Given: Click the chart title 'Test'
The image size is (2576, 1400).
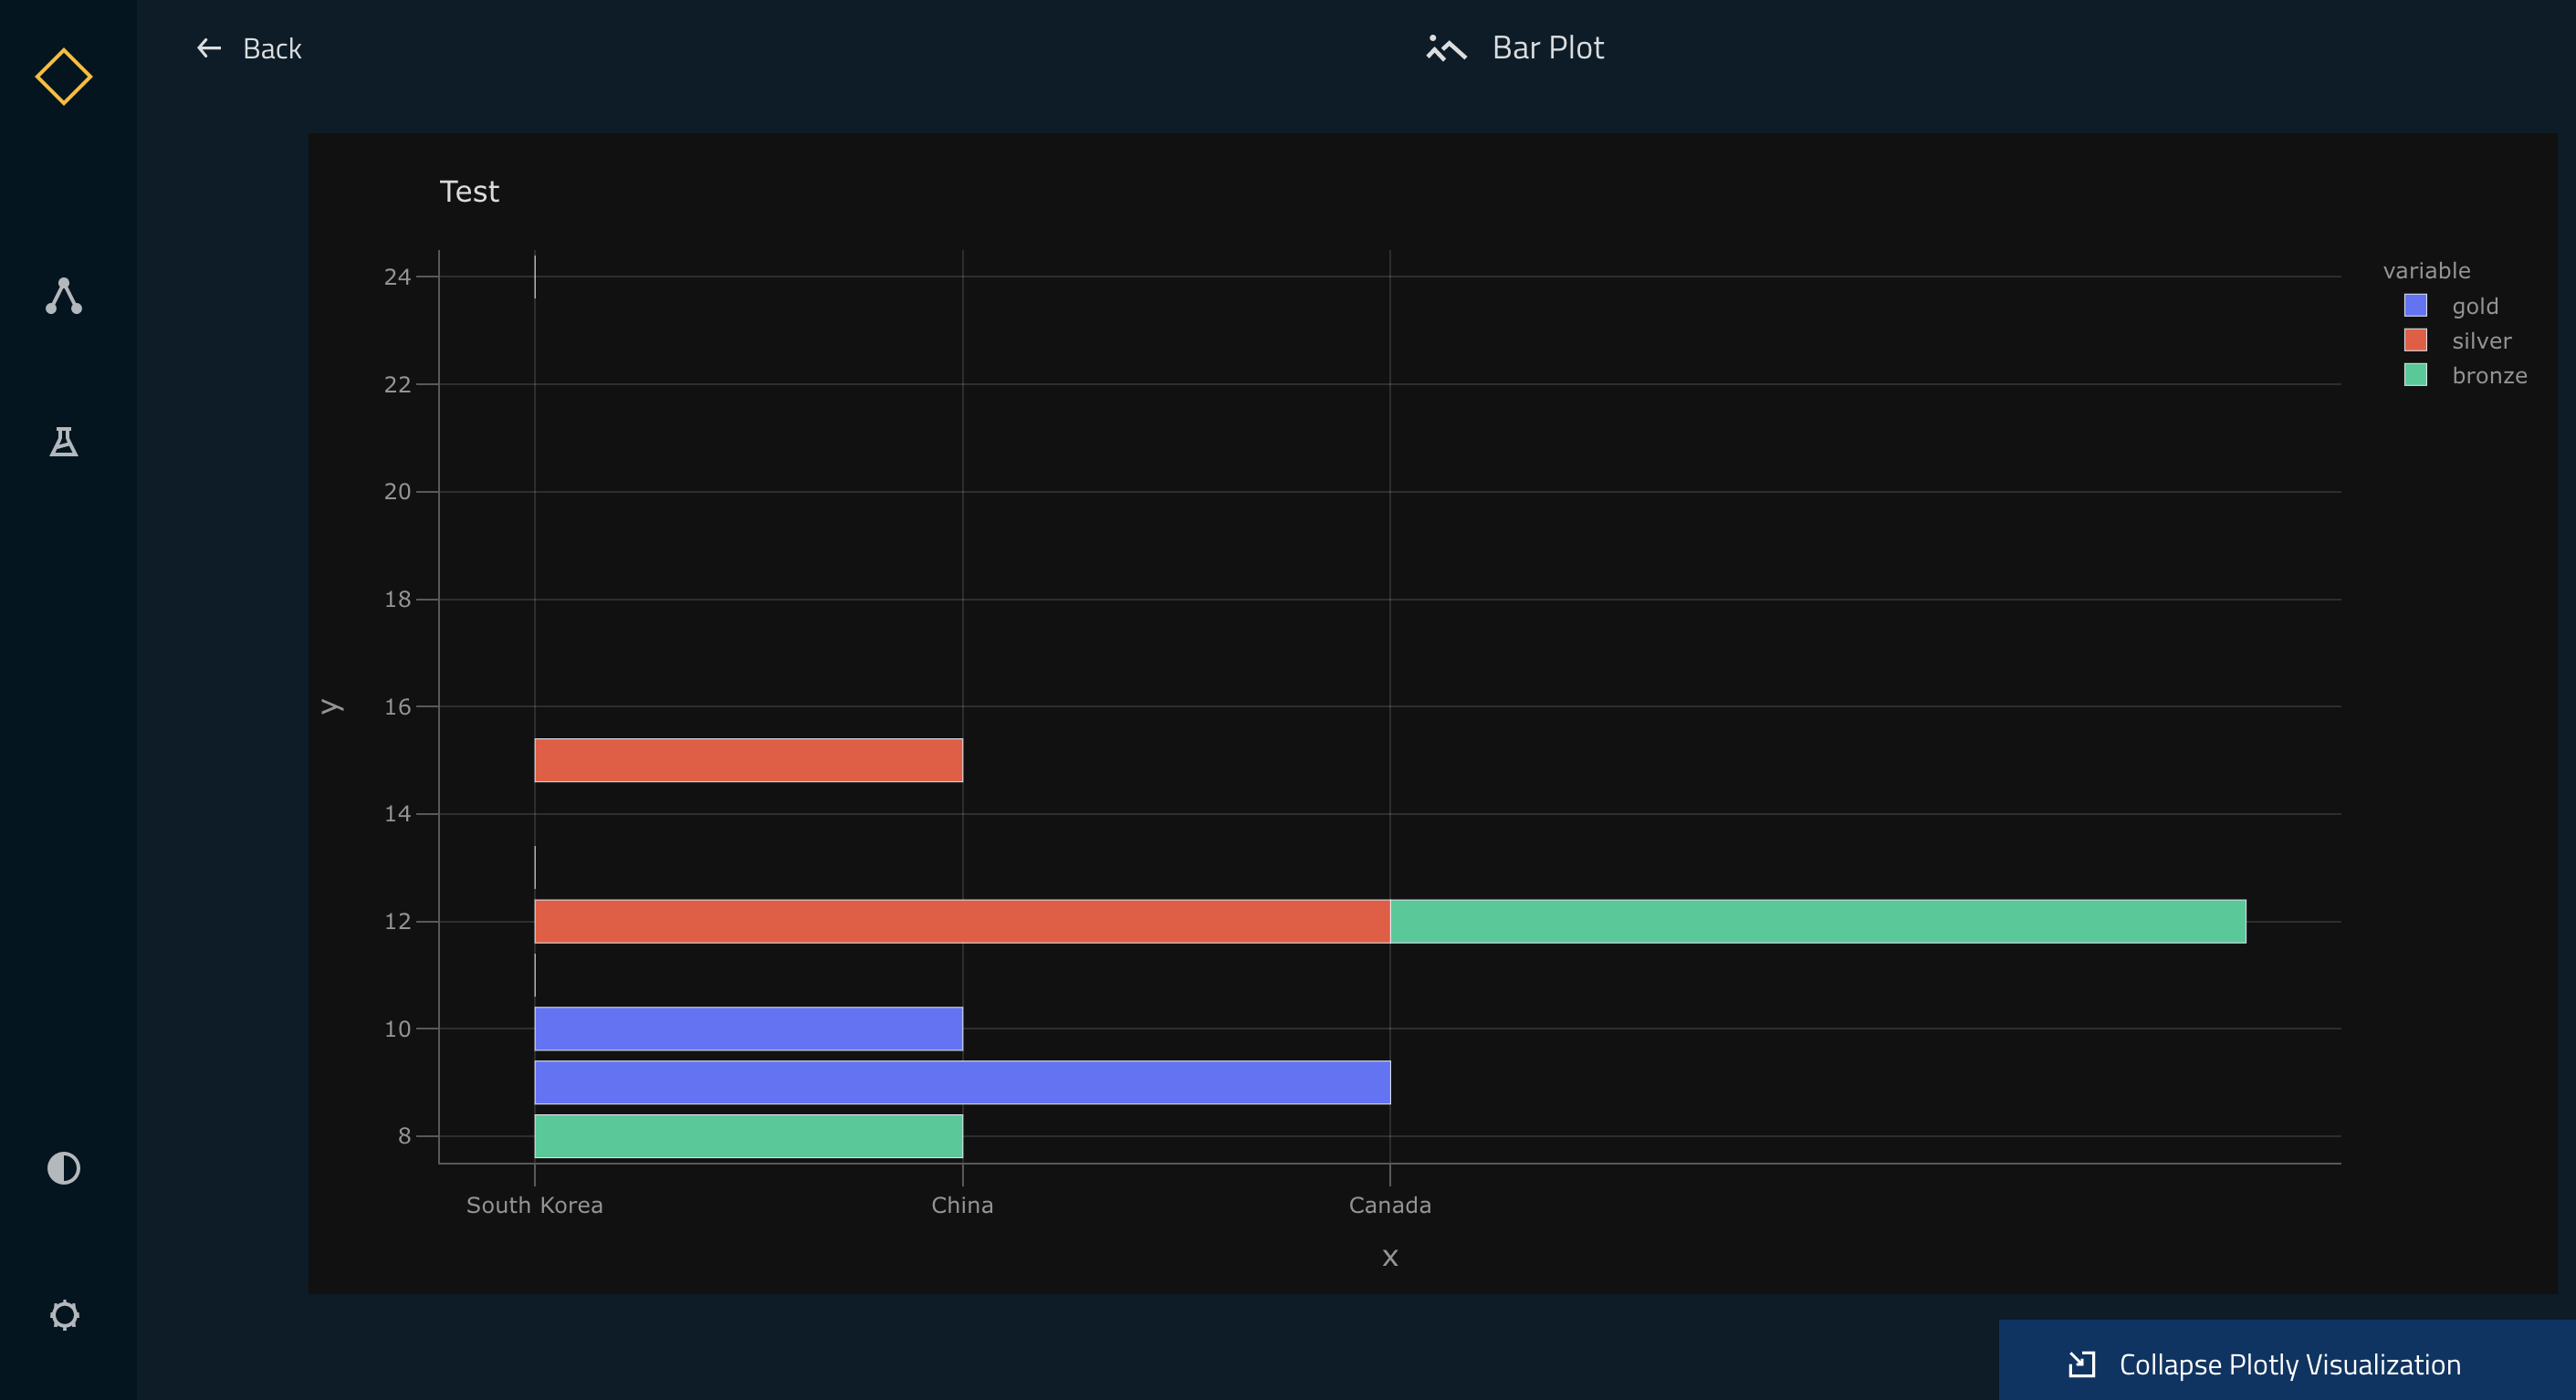Looking at the screenshot, I should tap(469, 191).
